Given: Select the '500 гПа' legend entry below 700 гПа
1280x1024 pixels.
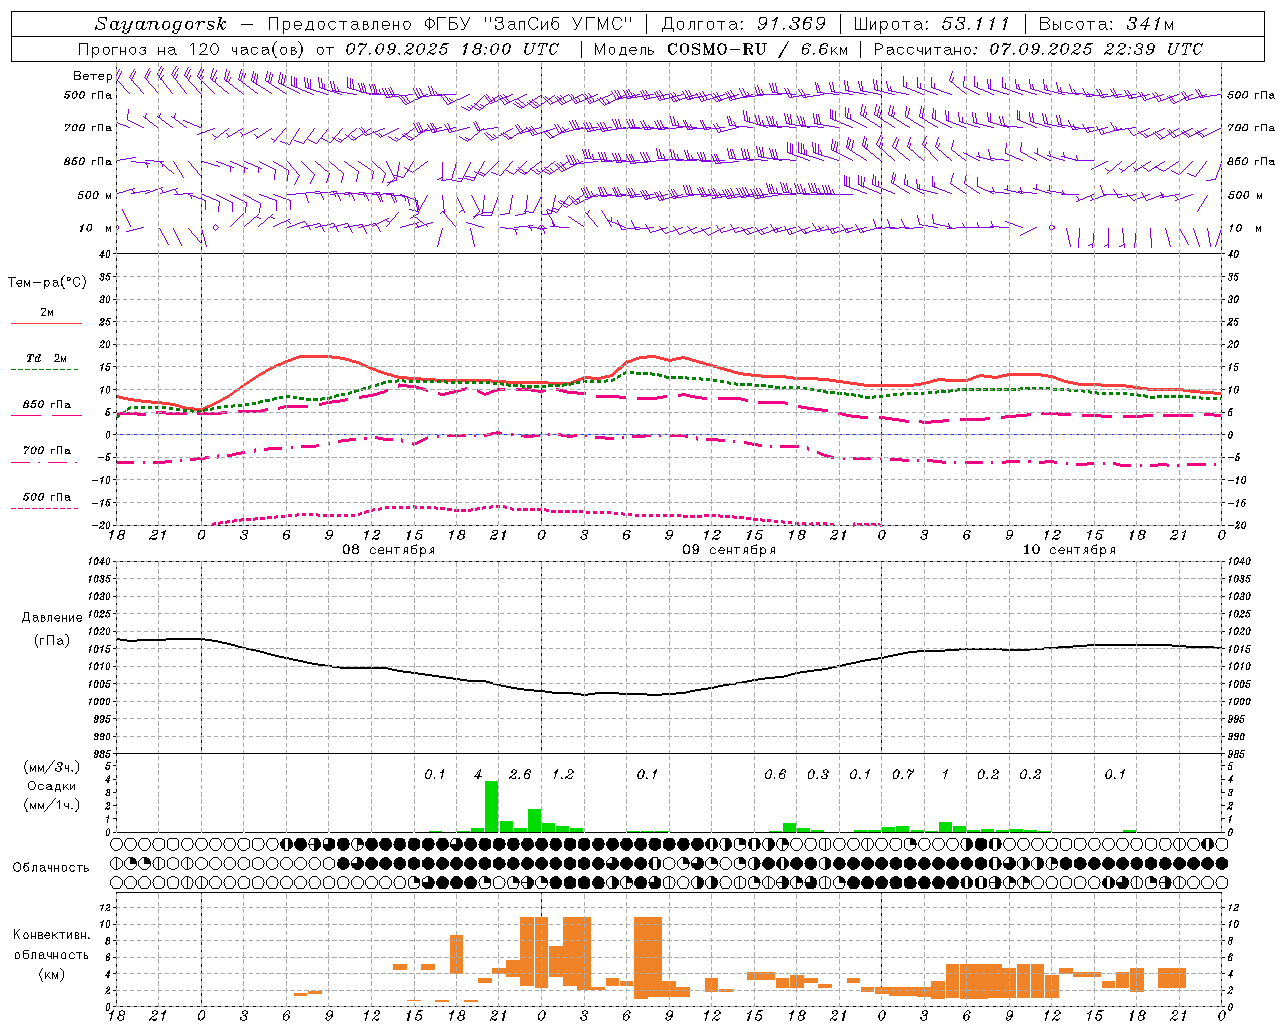Looking at the screenshot, I should click(47, 497).
